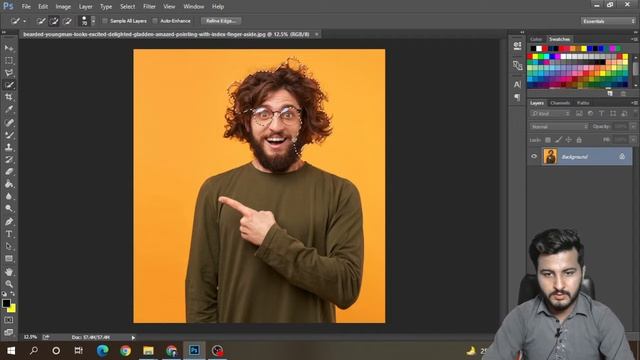Viewport: 640px width, 360px height.
Task: Select the Crop tool
Action: [x=9, y=97]
